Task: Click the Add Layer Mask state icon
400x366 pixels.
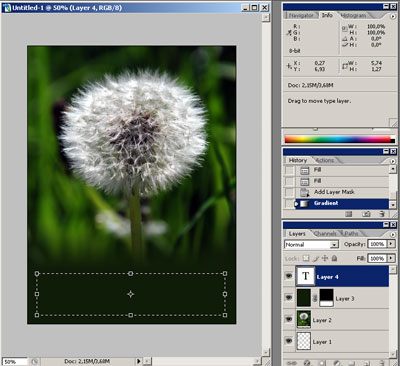Action: pos(305,192)
